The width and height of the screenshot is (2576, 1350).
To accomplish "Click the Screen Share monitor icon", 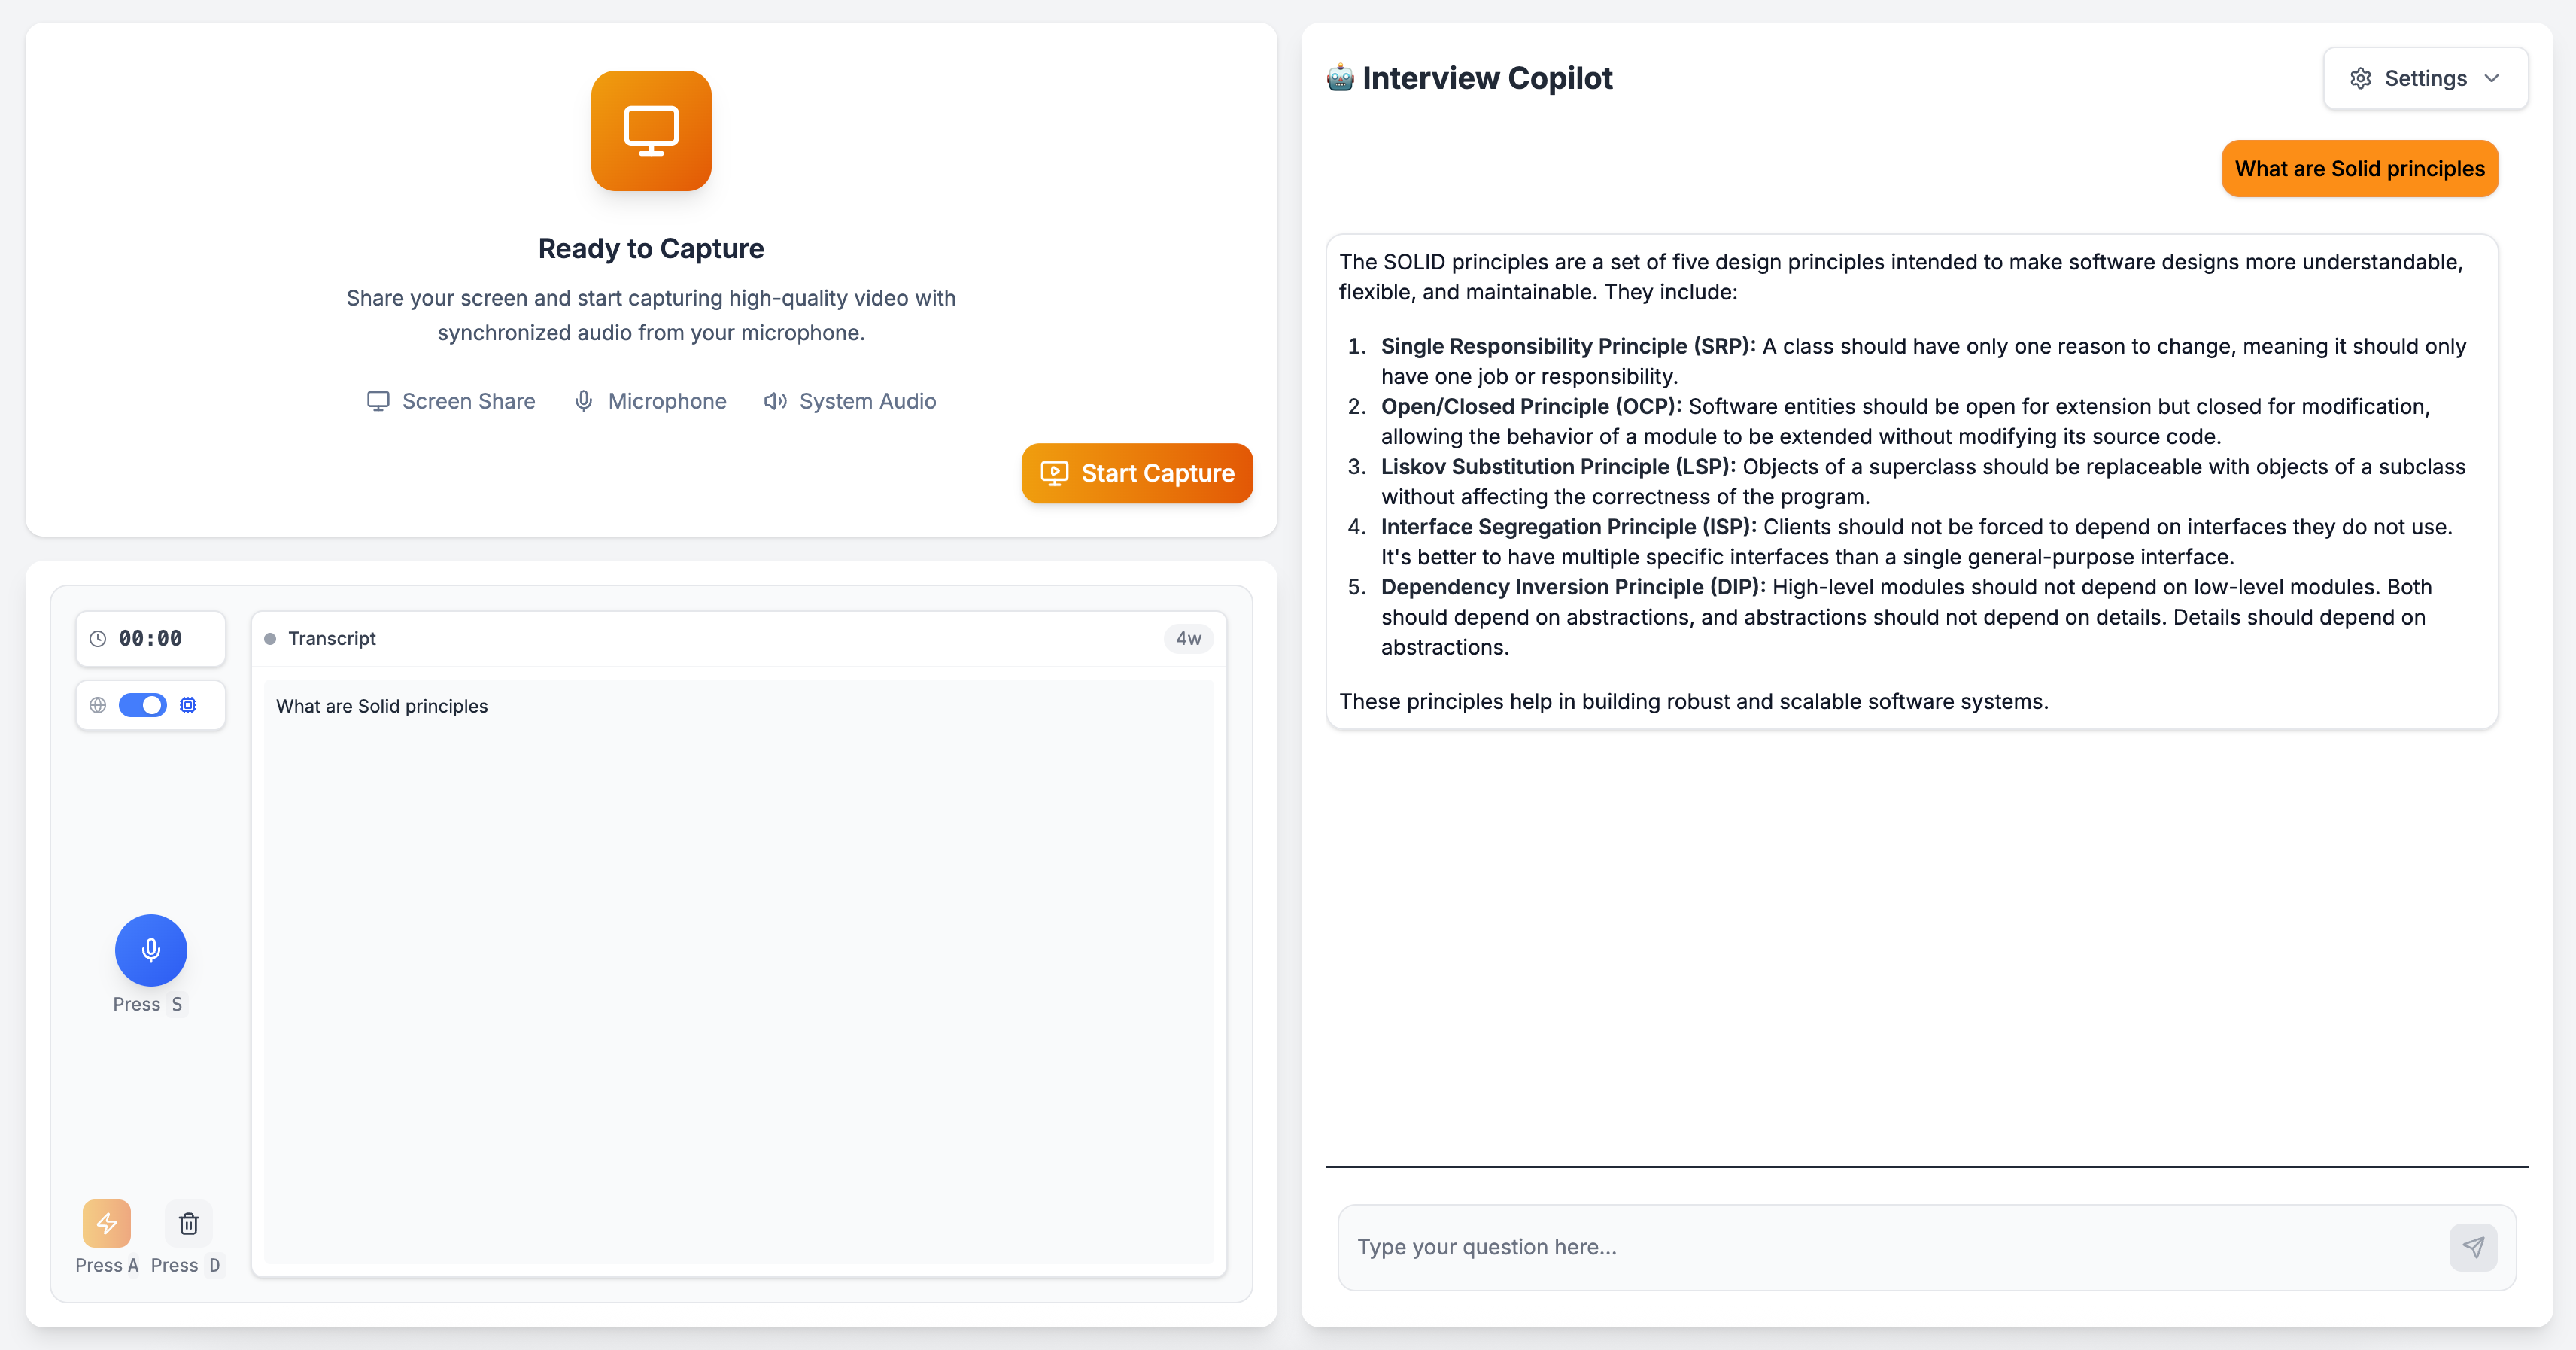I will (x=378, y=401).
